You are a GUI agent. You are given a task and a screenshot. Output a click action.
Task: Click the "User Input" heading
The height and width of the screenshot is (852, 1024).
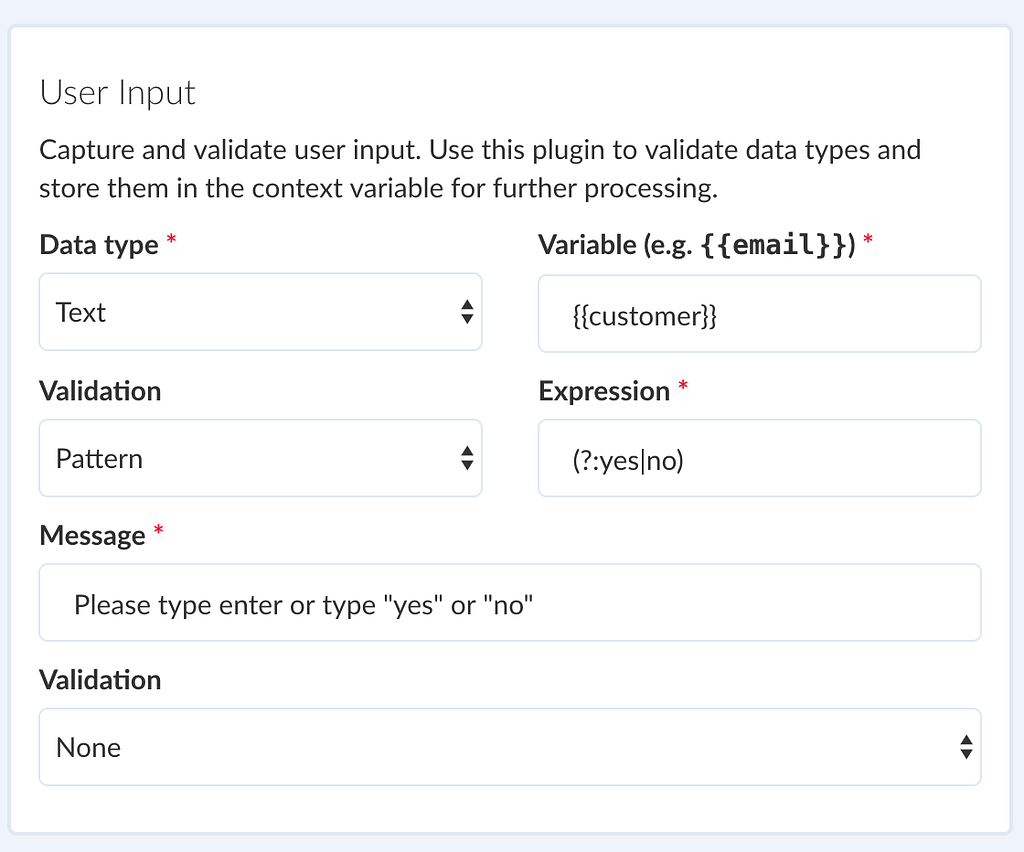117,93
